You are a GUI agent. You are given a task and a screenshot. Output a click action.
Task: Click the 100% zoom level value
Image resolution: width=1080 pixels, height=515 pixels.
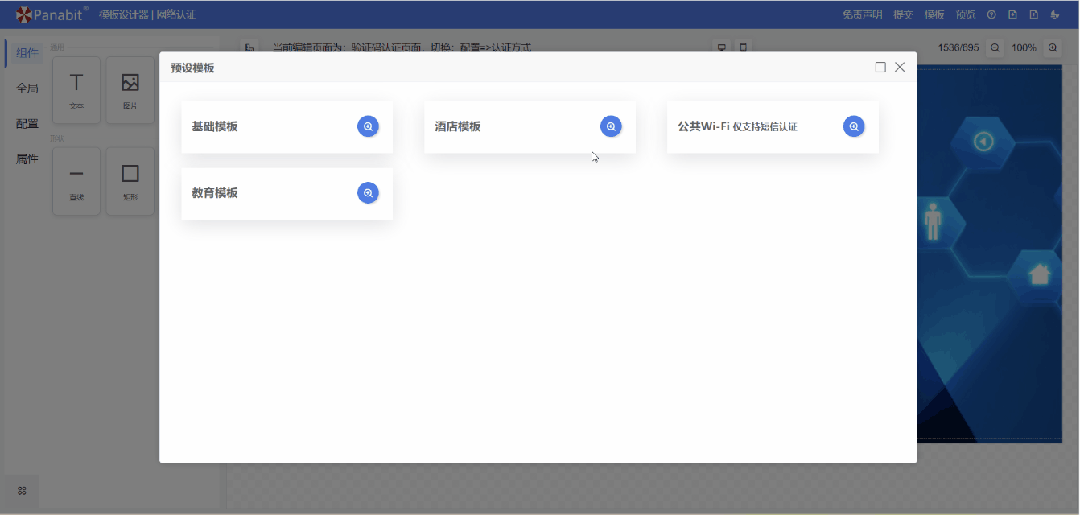pos(1024,48)
